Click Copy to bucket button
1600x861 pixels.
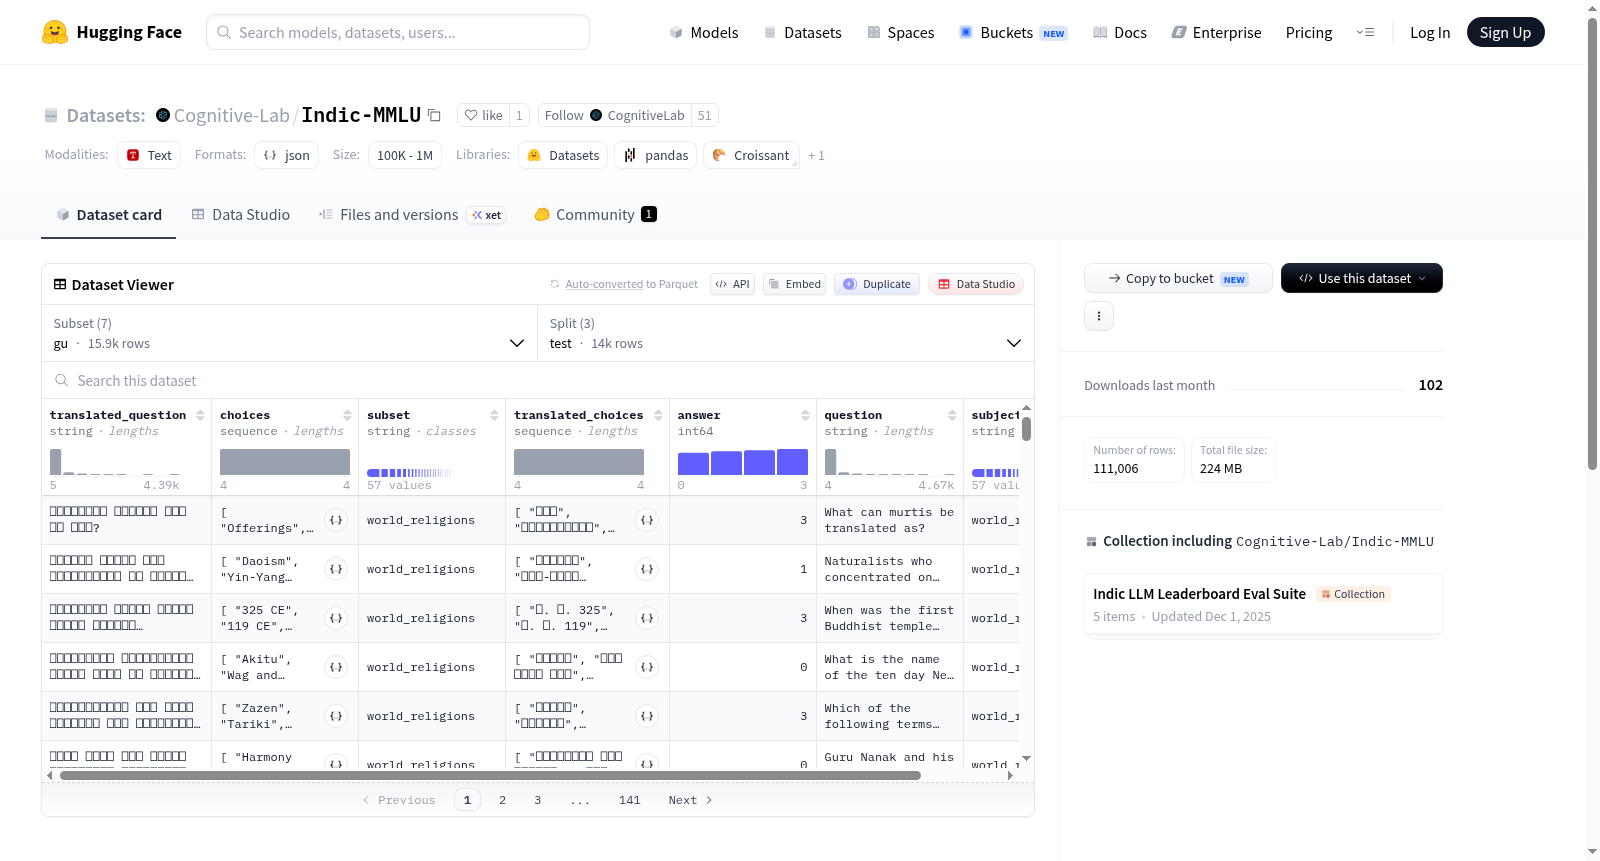tap(1178, 278)
